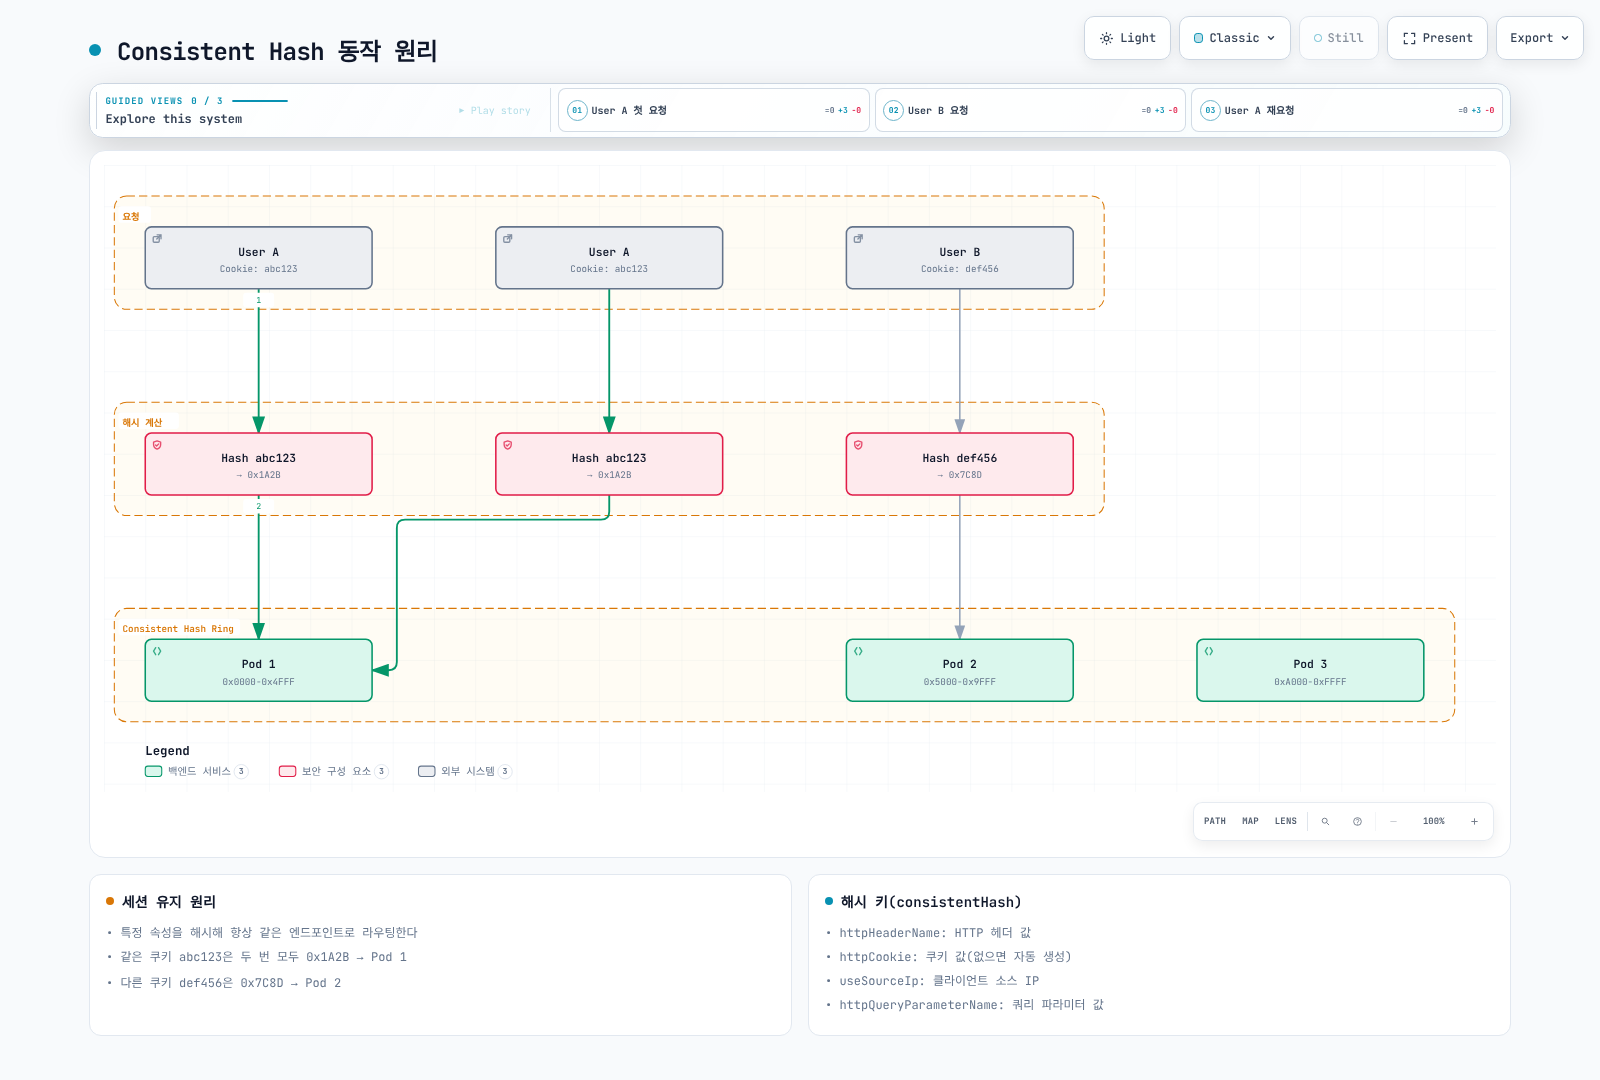Open the Export dropdown menu

point(1539,38)
